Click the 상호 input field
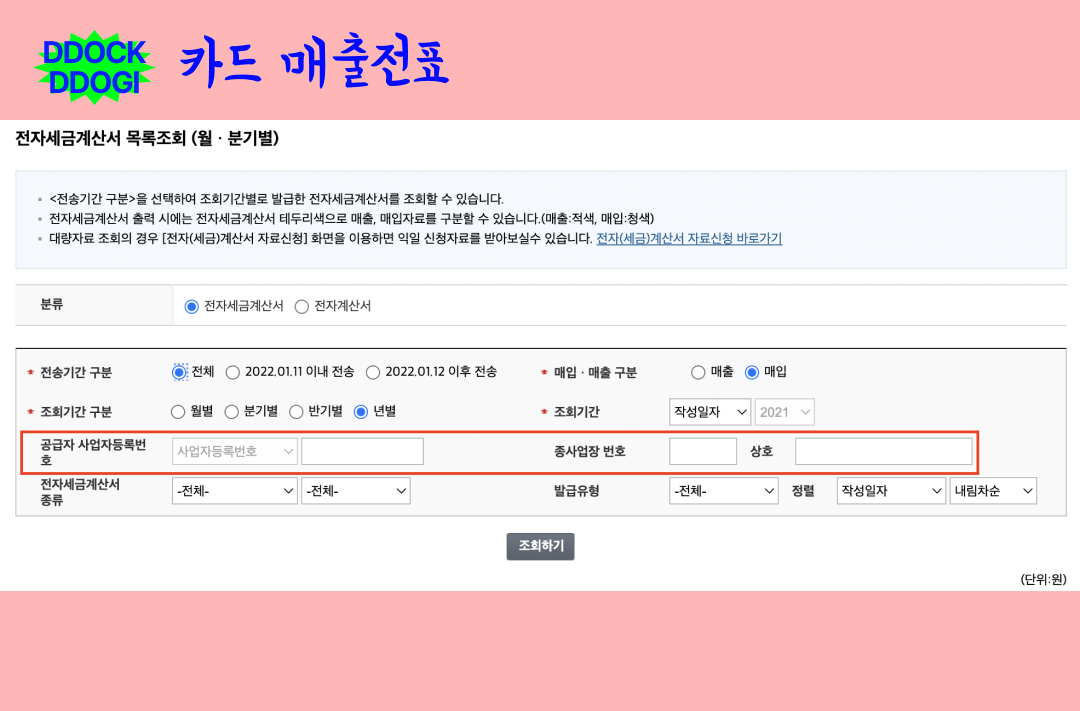The width and height of the screenshot is (1080, 711). (884, 451)
